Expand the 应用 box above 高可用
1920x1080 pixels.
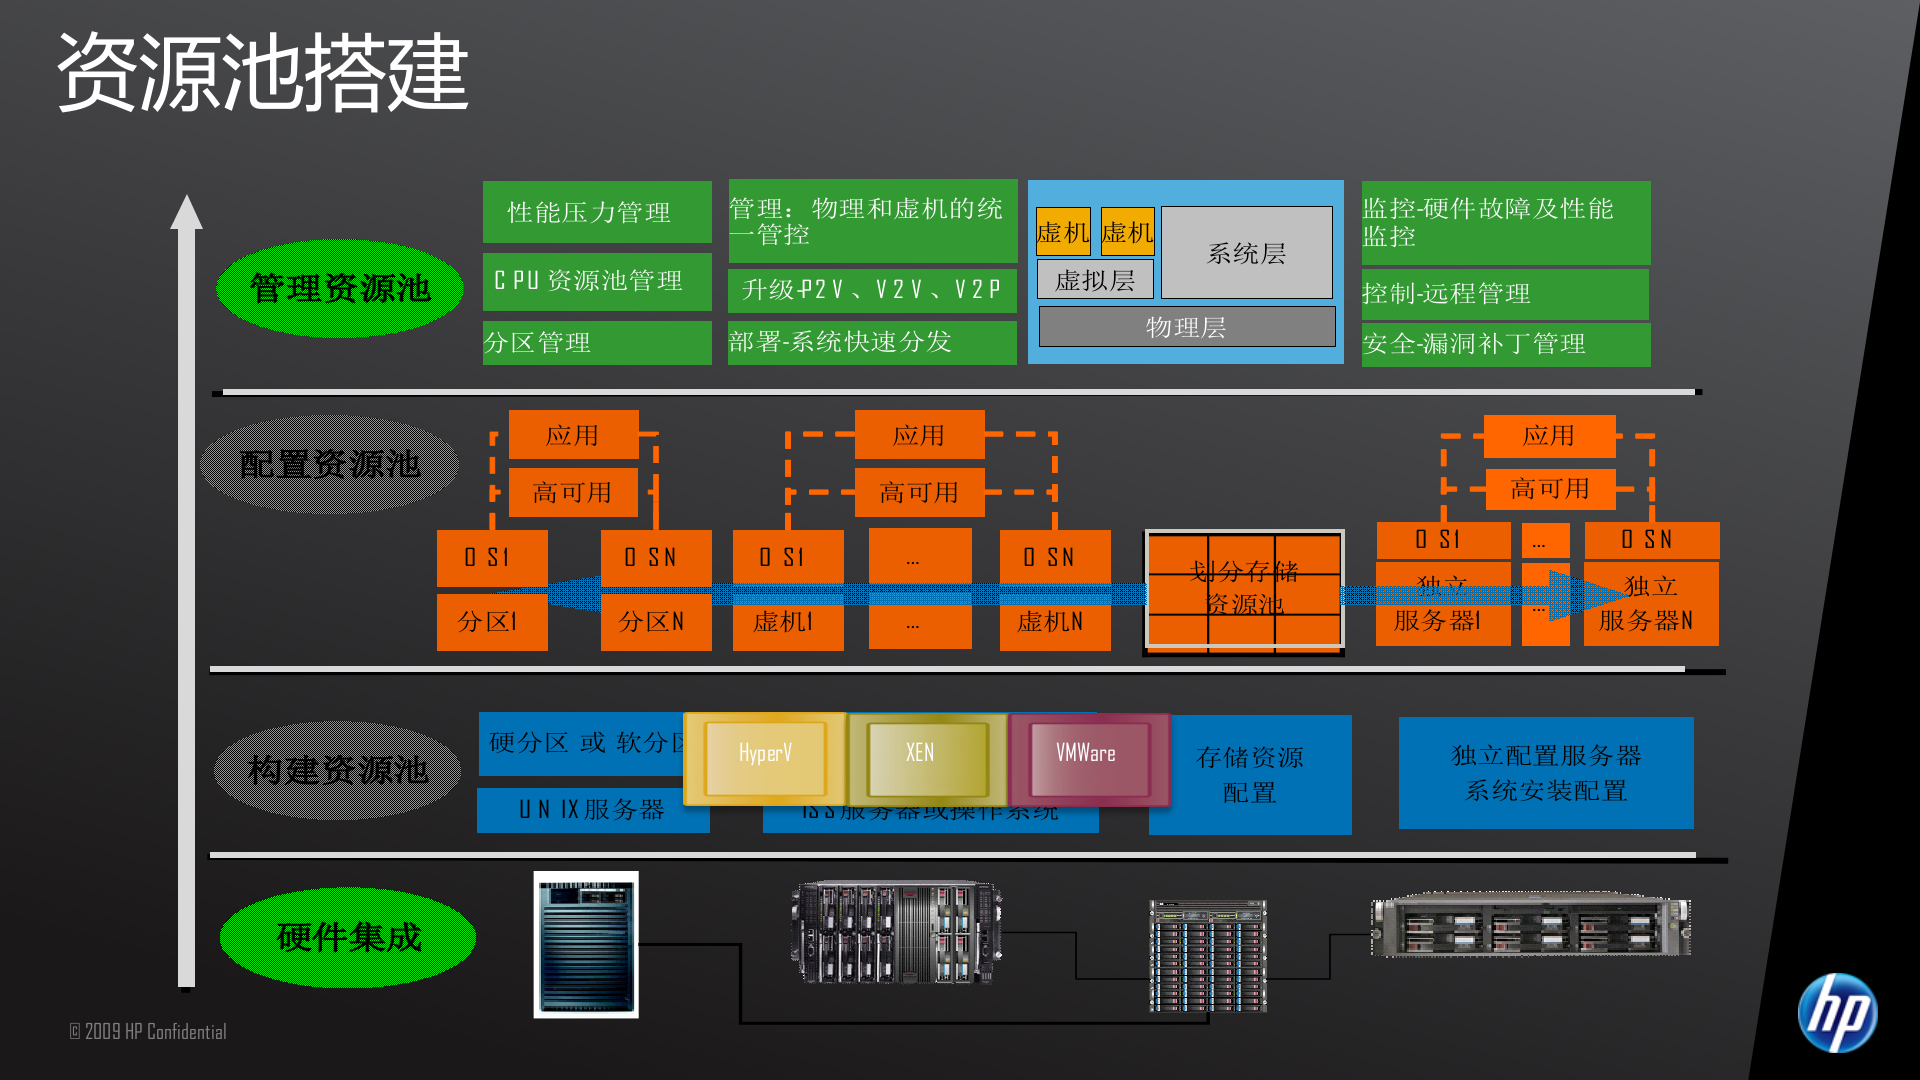575,435
